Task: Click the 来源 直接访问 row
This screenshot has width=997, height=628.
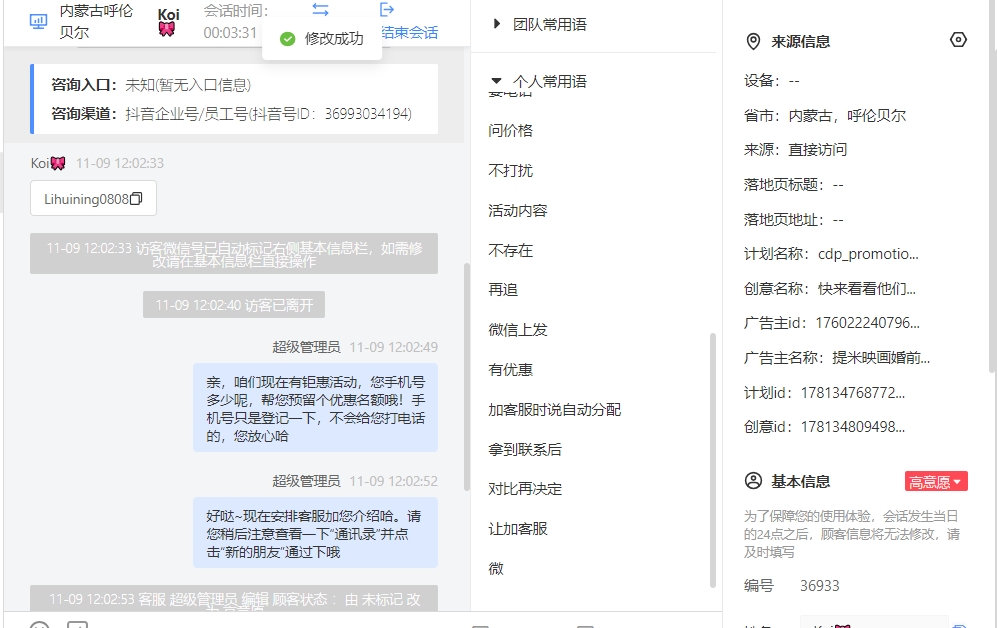Action: click(x=795, y=150)
